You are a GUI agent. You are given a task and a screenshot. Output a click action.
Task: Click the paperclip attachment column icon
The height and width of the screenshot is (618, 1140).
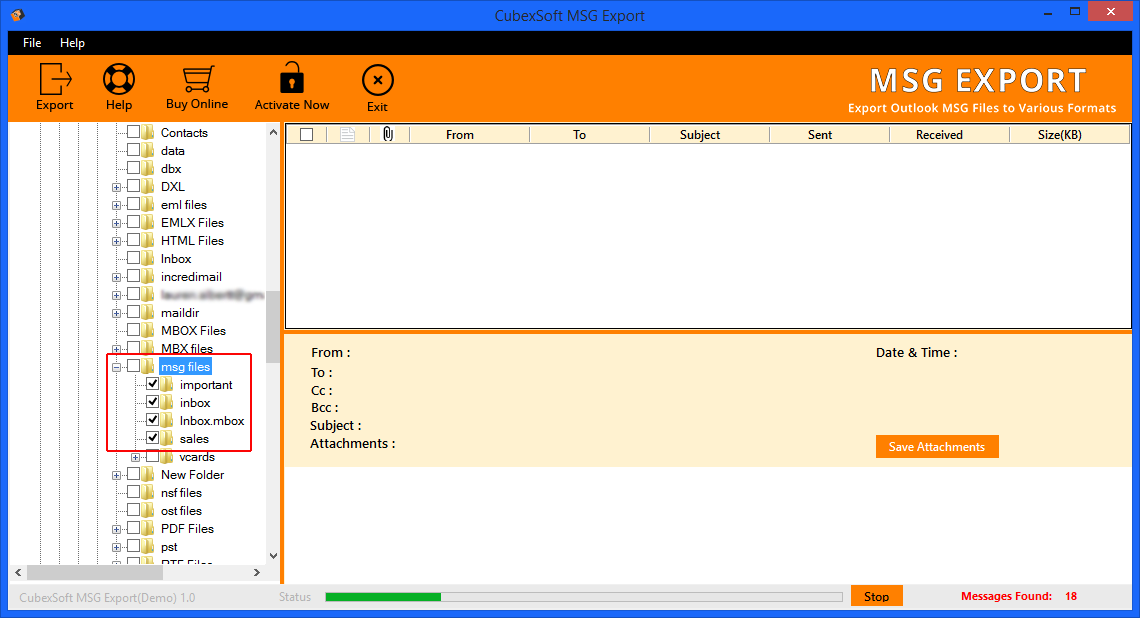click(x=388, y=134)
